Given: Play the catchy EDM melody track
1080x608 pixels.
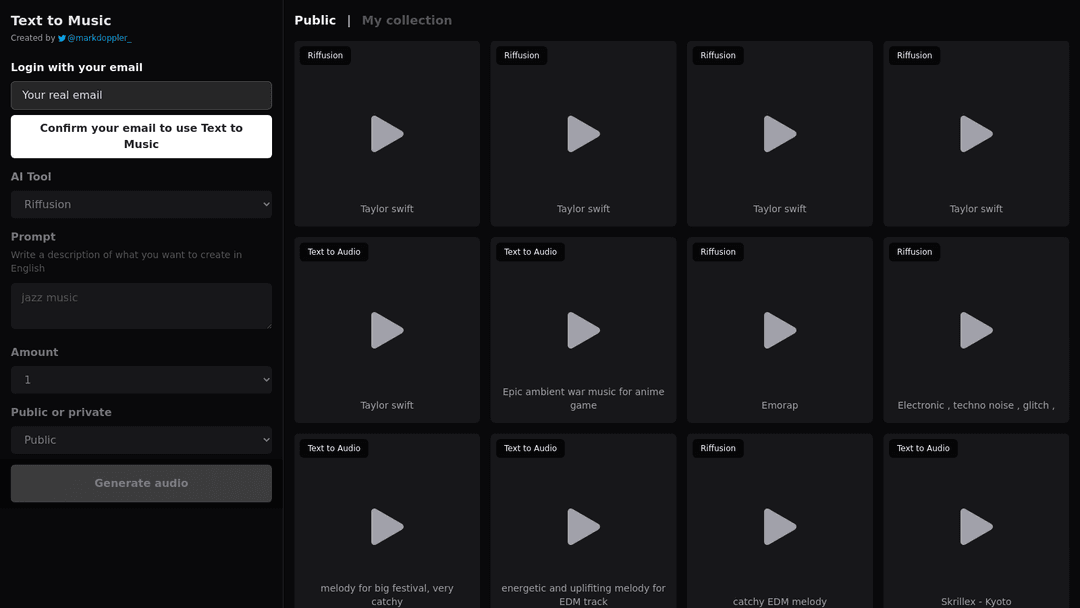Looking at the screenshot, I should tap(780, 527).
